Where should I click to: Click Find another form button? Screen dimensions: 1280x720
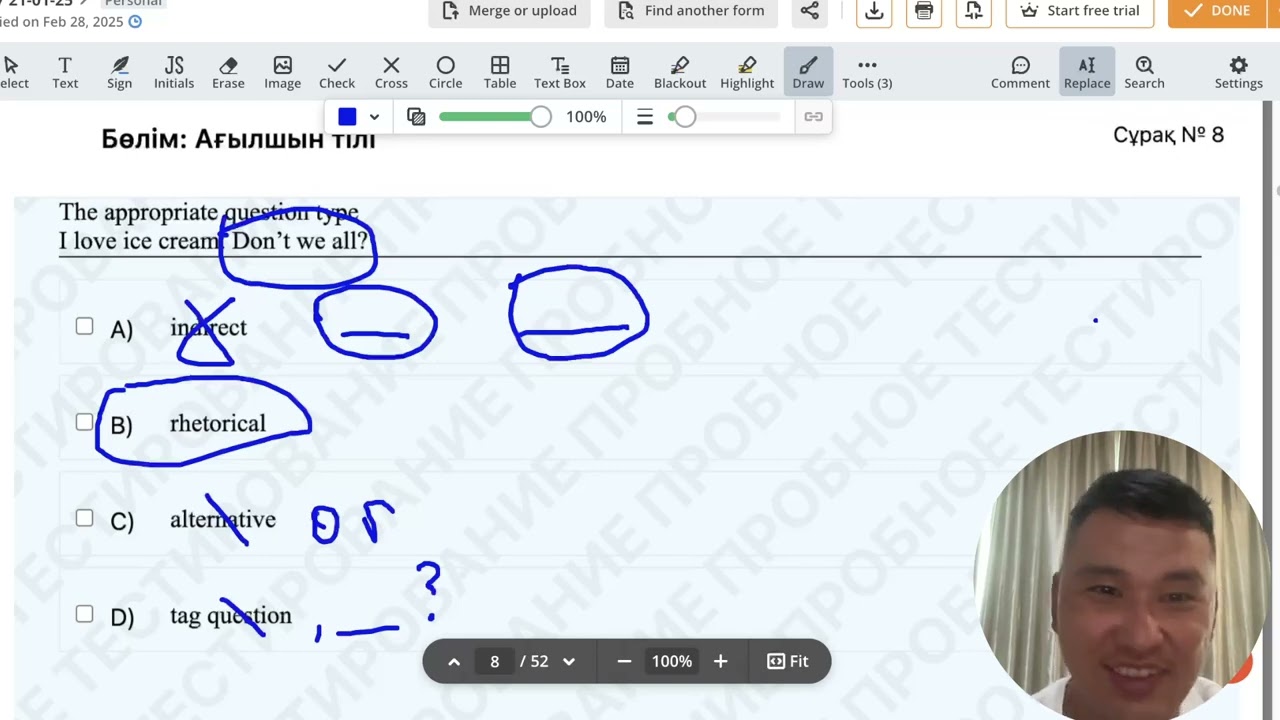click(x=691, y=11)
